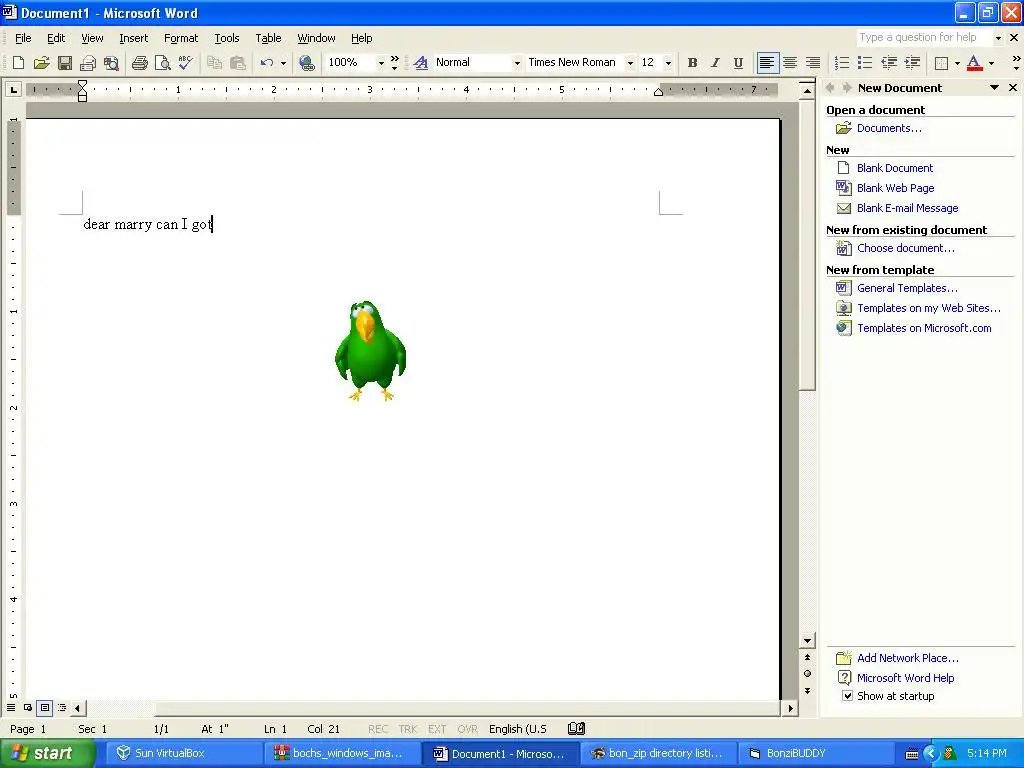
Task: Open the Times New Roman font dropdown
Action: point(630,63)
